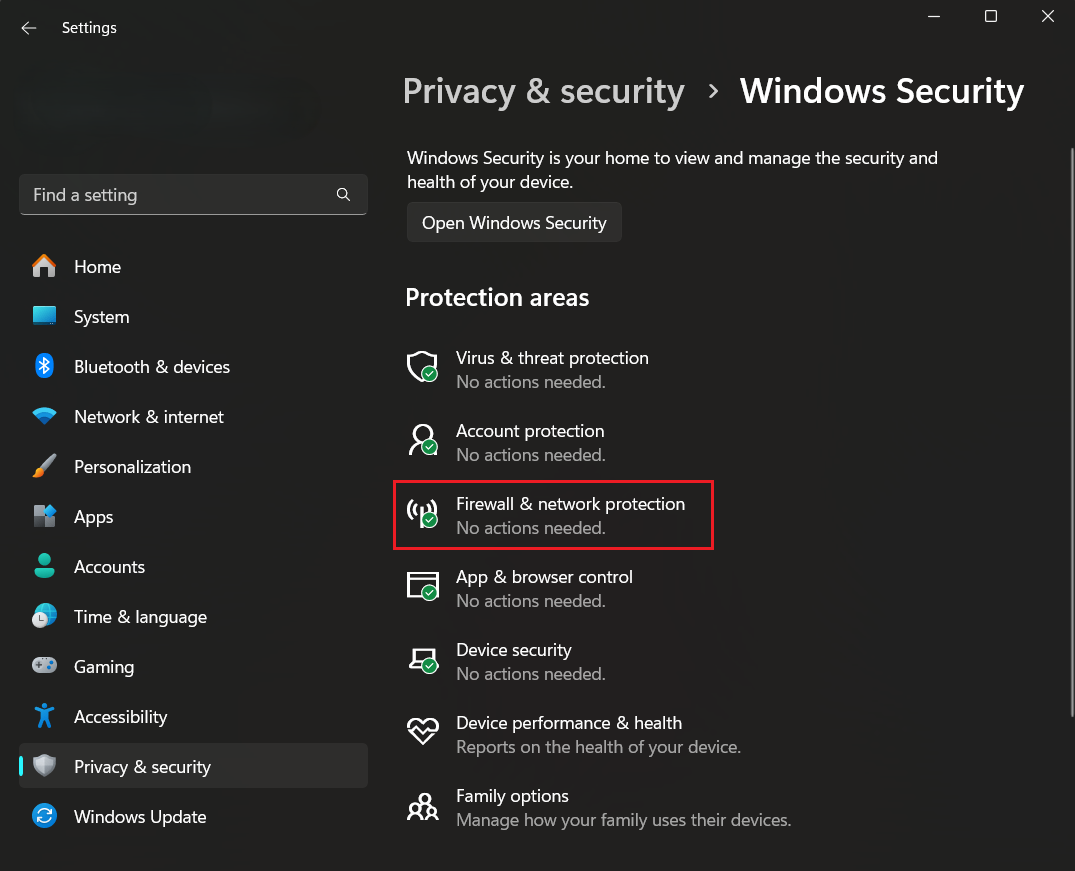This screenshot has width=1075, height=871.
Task: Go to Windows Update section
Action: pyautogui.click(x=140, y=817)
